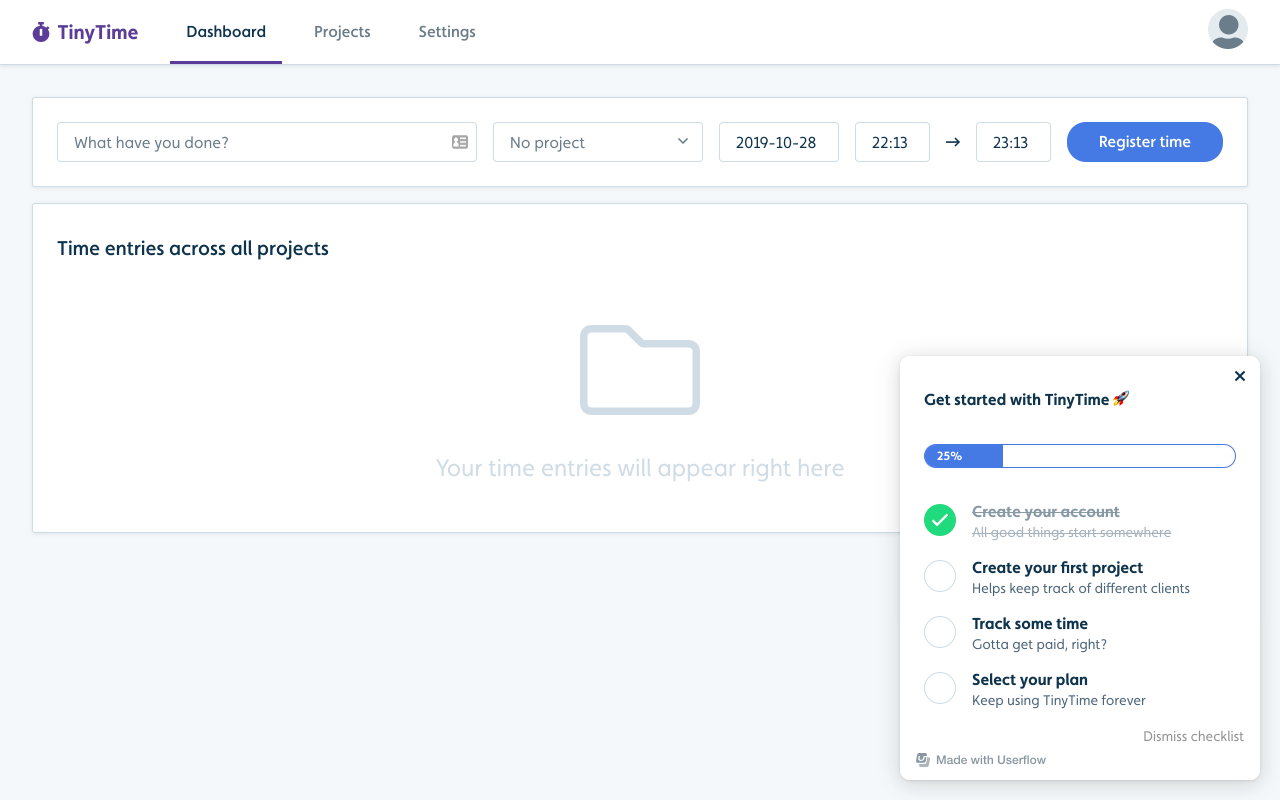Open the user avatar profile menu
Screen dimensions: 1280x800
coord(1228,29)
